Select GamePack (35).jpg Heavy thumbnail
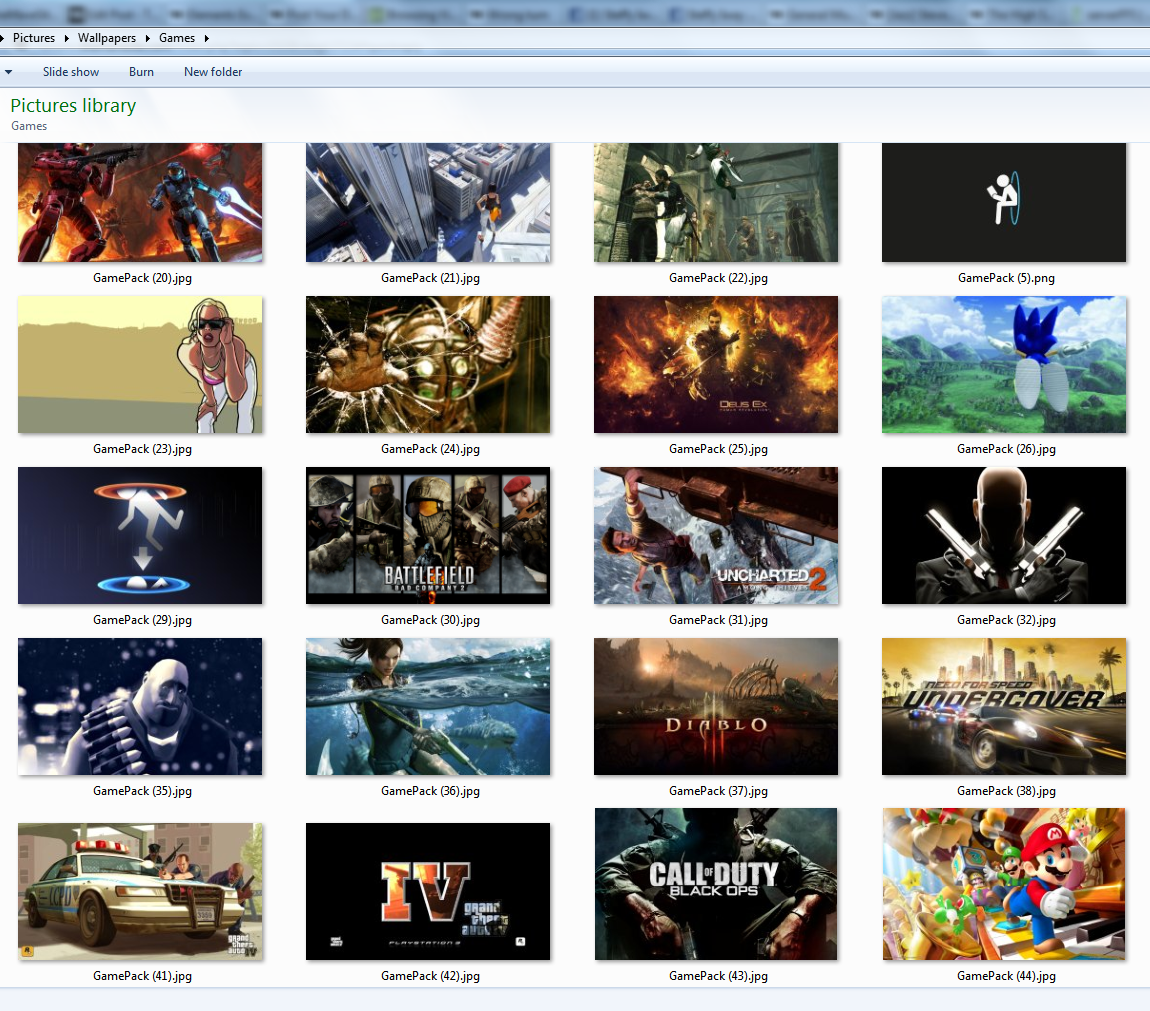The image size is (1150, 1011). (140, 707)
